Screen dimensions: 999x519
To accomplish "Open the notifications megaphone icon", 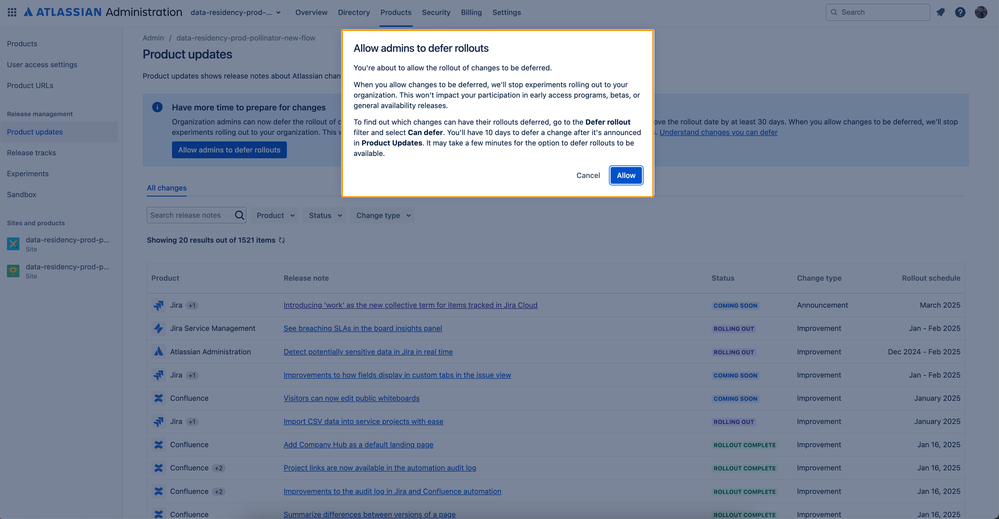I will click(x=940, y=12).
